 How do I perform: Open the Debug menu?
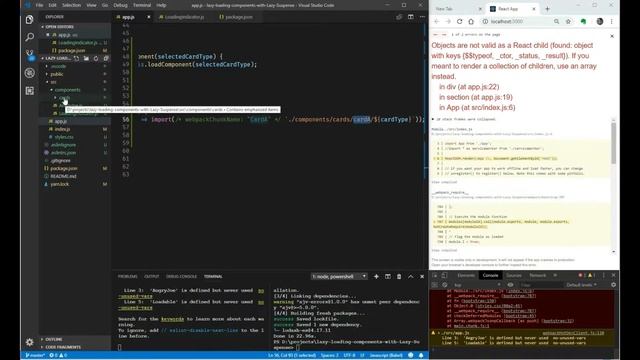point(120,5)
